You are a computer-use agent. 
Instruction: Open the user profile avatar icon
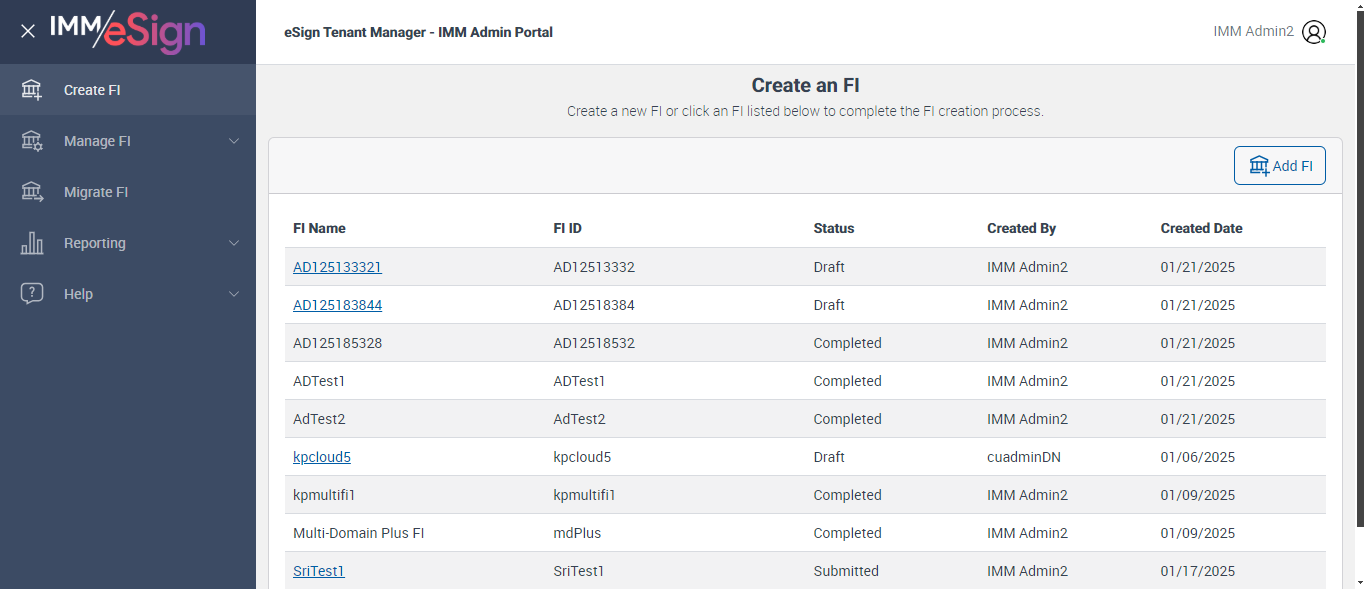click(x=1314, y=32)
